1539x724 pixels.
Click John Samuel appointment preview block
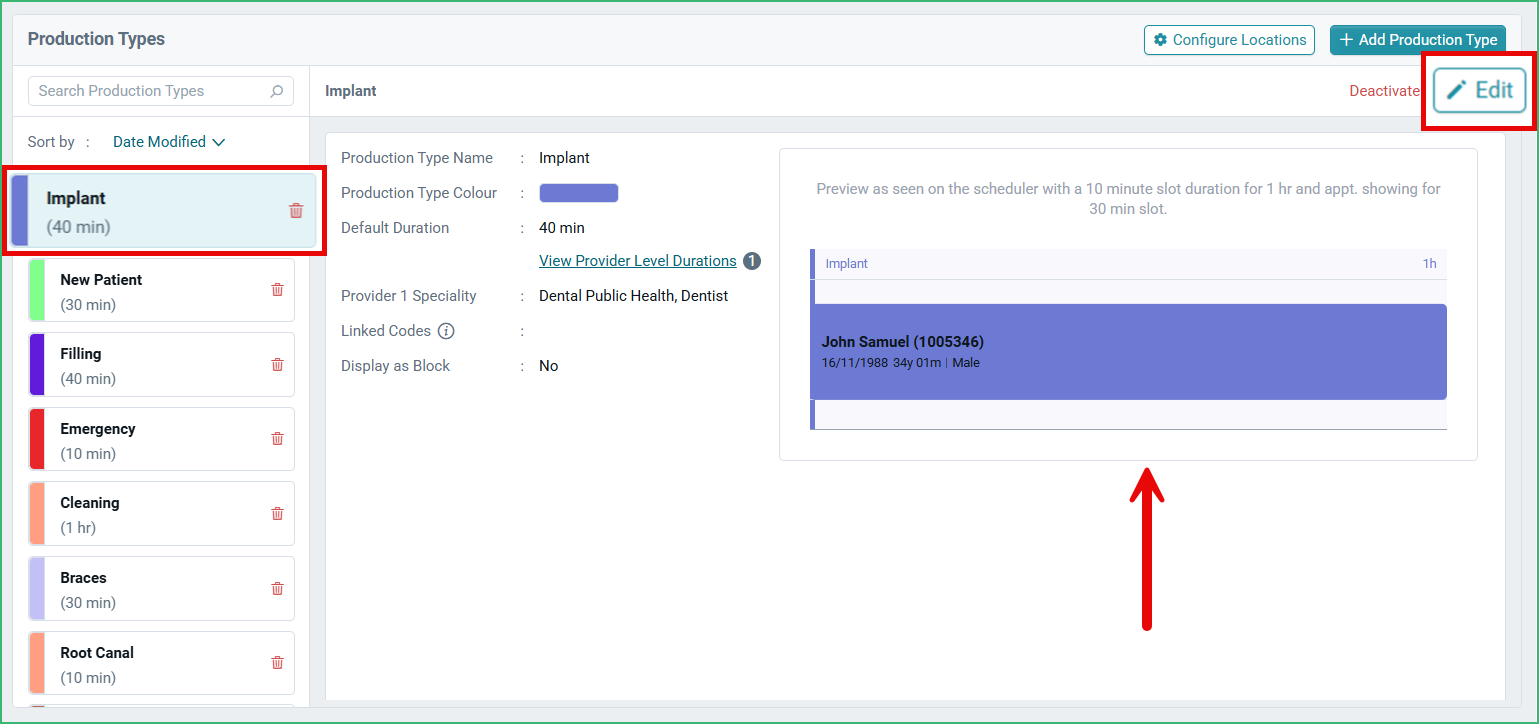pyautogui.click(x=1128, y=352)
